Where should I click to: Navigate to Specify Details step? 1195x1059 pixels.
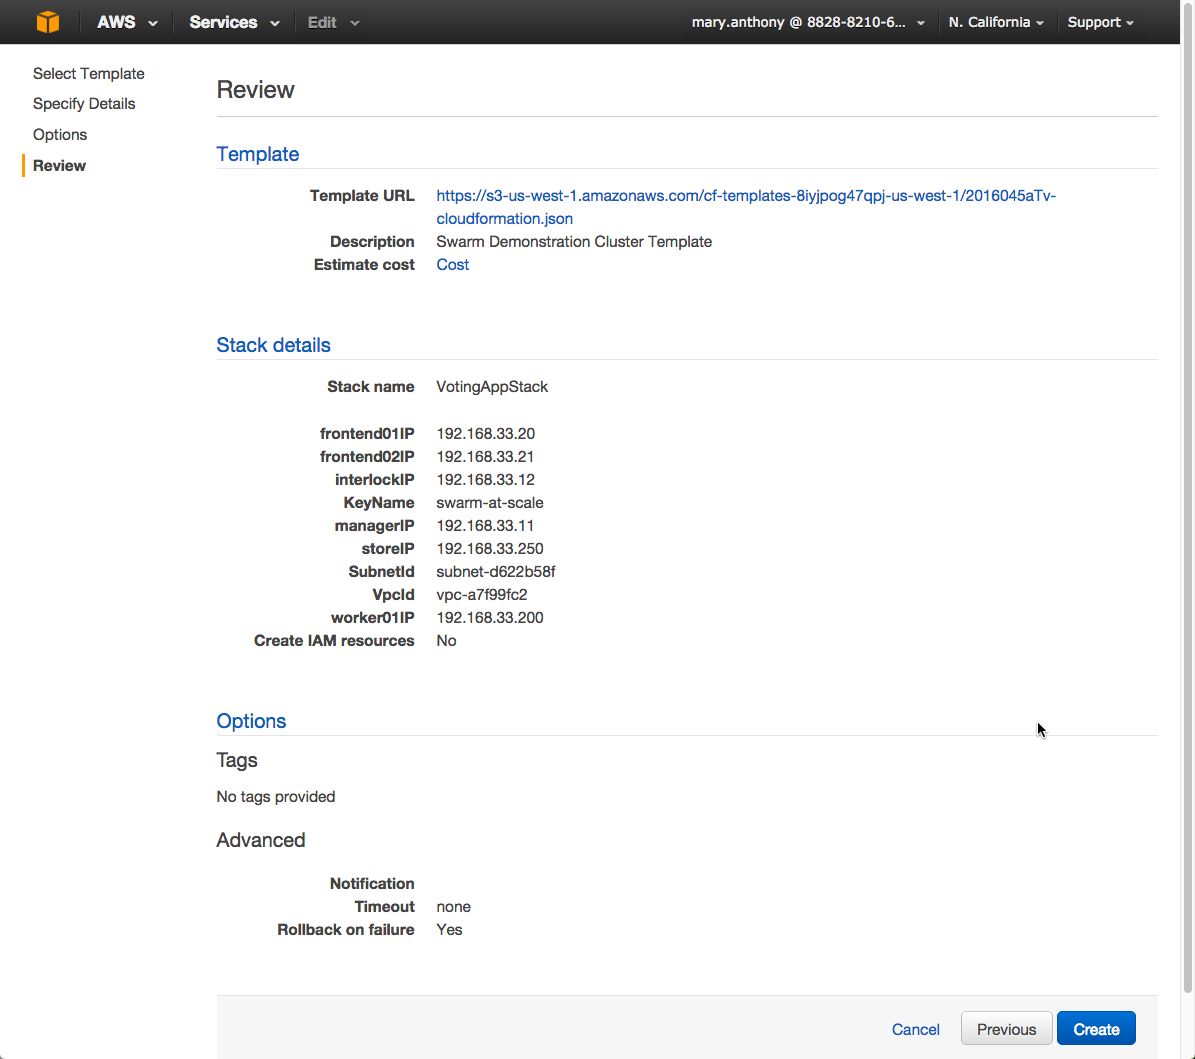pos(84,104)
